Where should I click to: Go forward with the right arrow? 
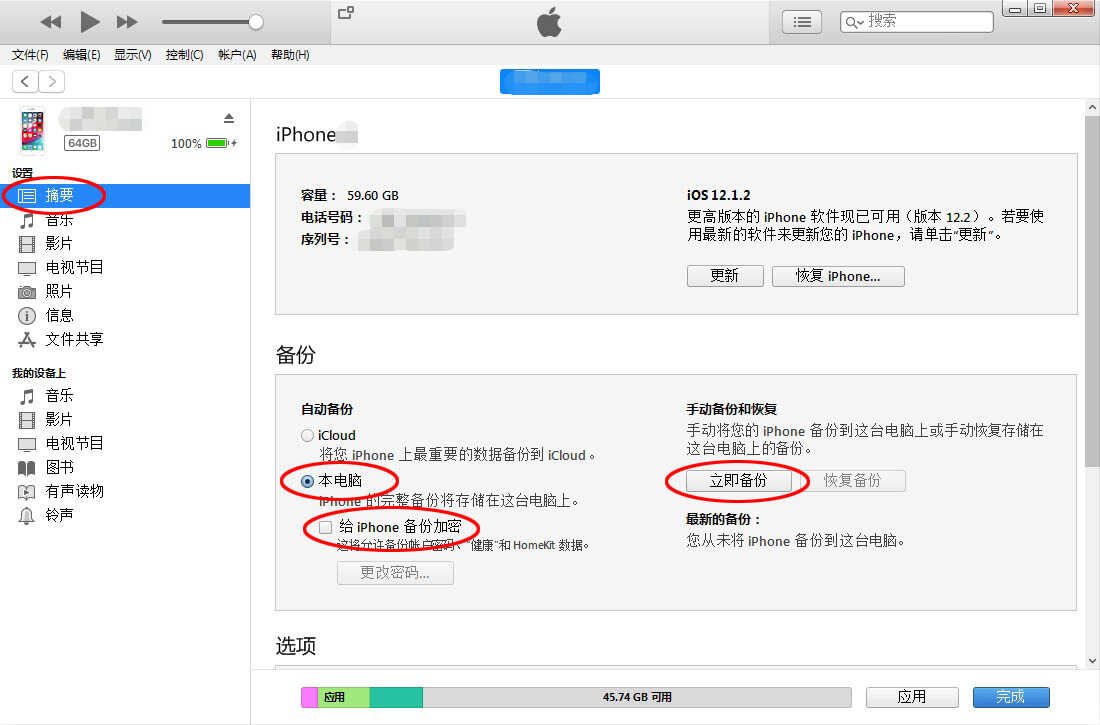[52, 81]
